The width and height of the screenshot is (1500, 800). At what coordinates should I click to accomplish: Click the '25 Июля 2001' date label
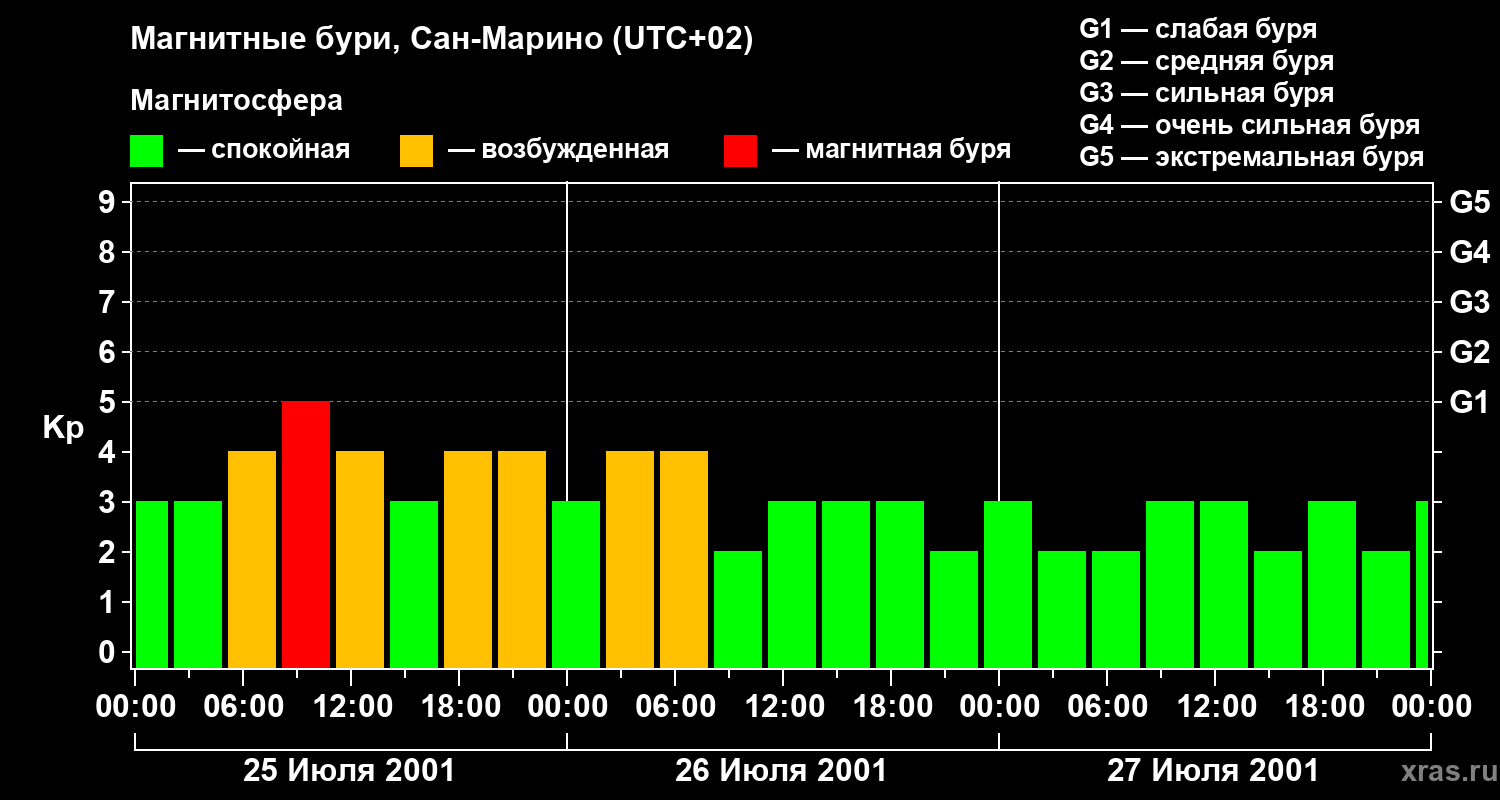(350, 771)
